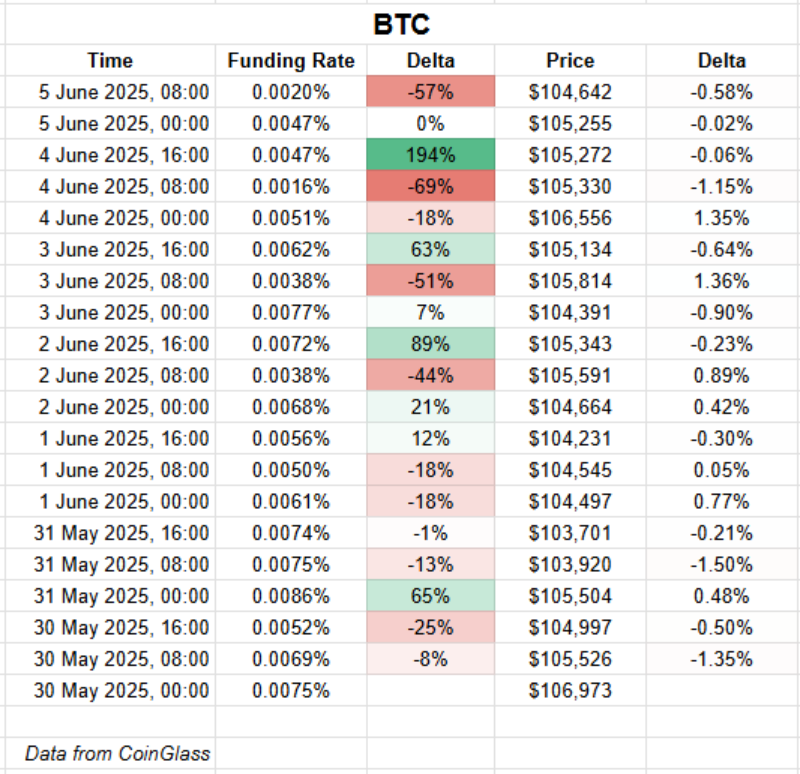Click the BTC title cell
The image size is (800, 774).
[x=402, y=24]
